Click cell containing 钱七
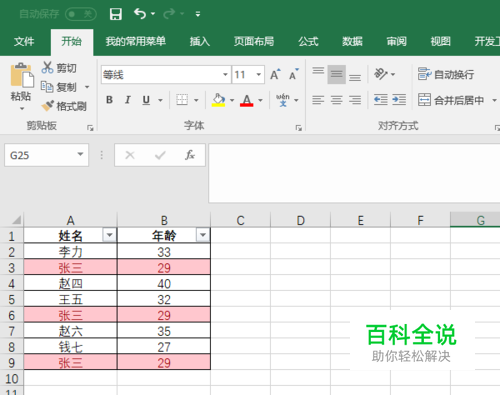This screenshot has width=500, height=395. click(x=70, y=347)
